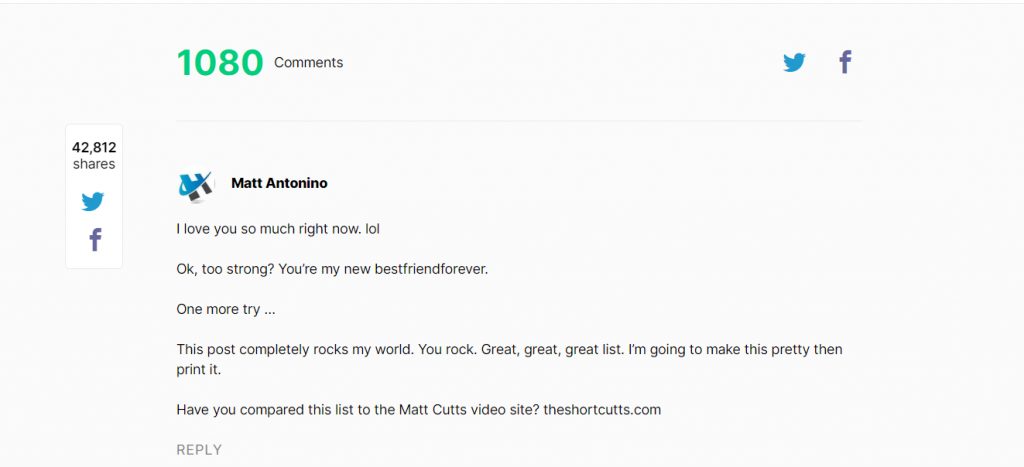Viewport: 1024px width, 467px height.
Task: Click the Facebook icon in the shares sidebar
Action: 95,240
